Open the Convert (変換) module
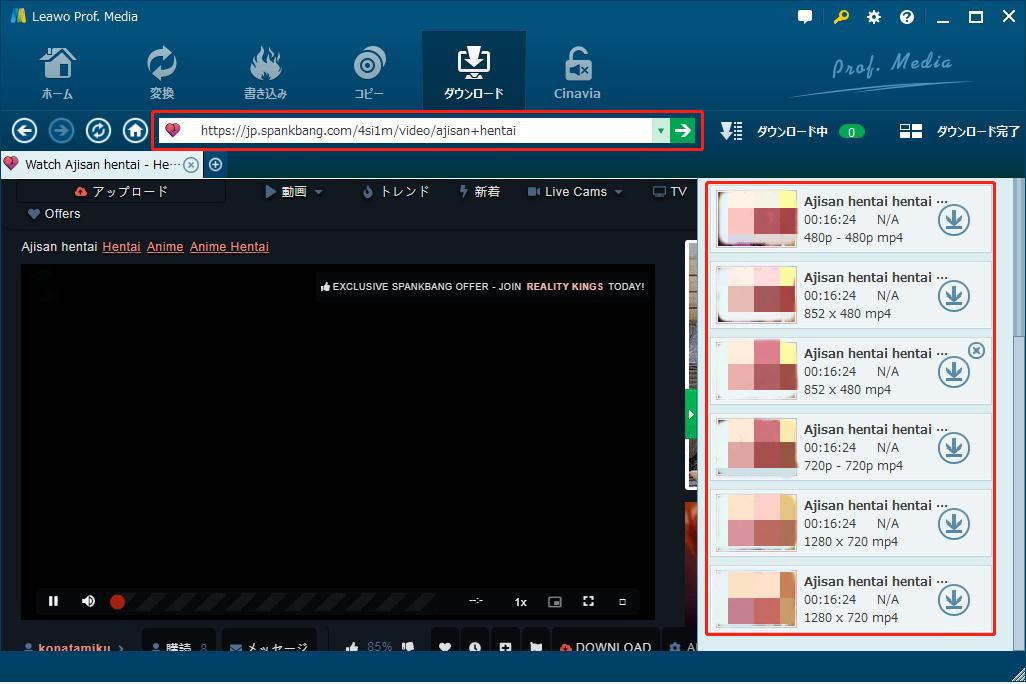 (162, 73)
